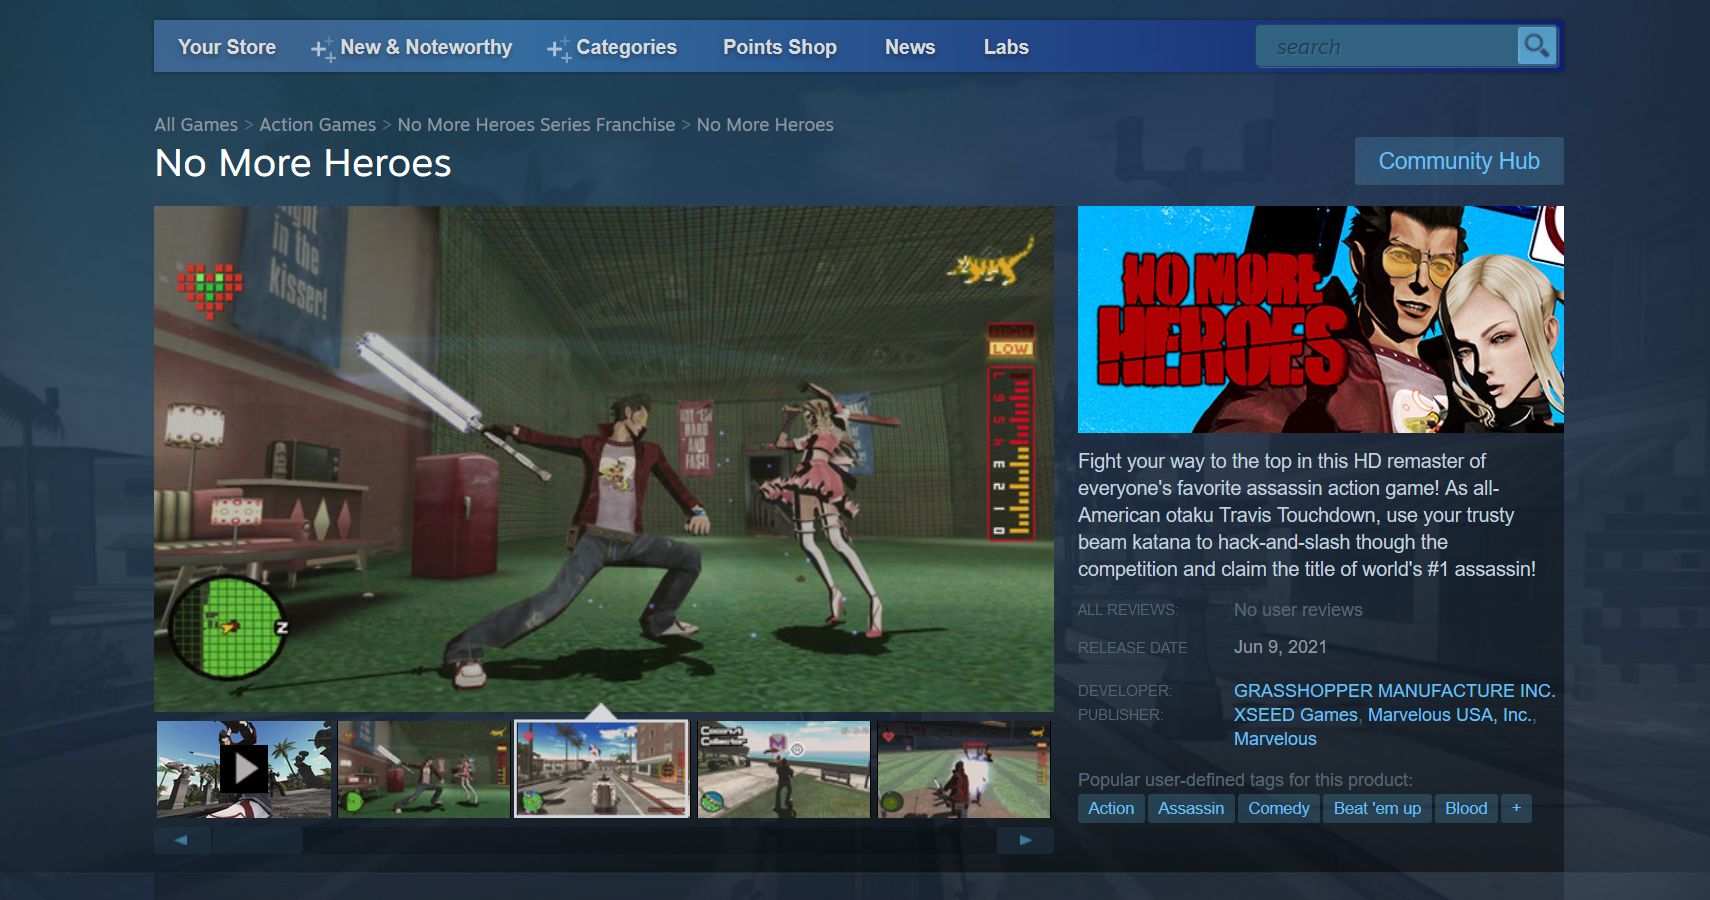Select the highlighted street driving thumbnail

[x=602, y=769]
